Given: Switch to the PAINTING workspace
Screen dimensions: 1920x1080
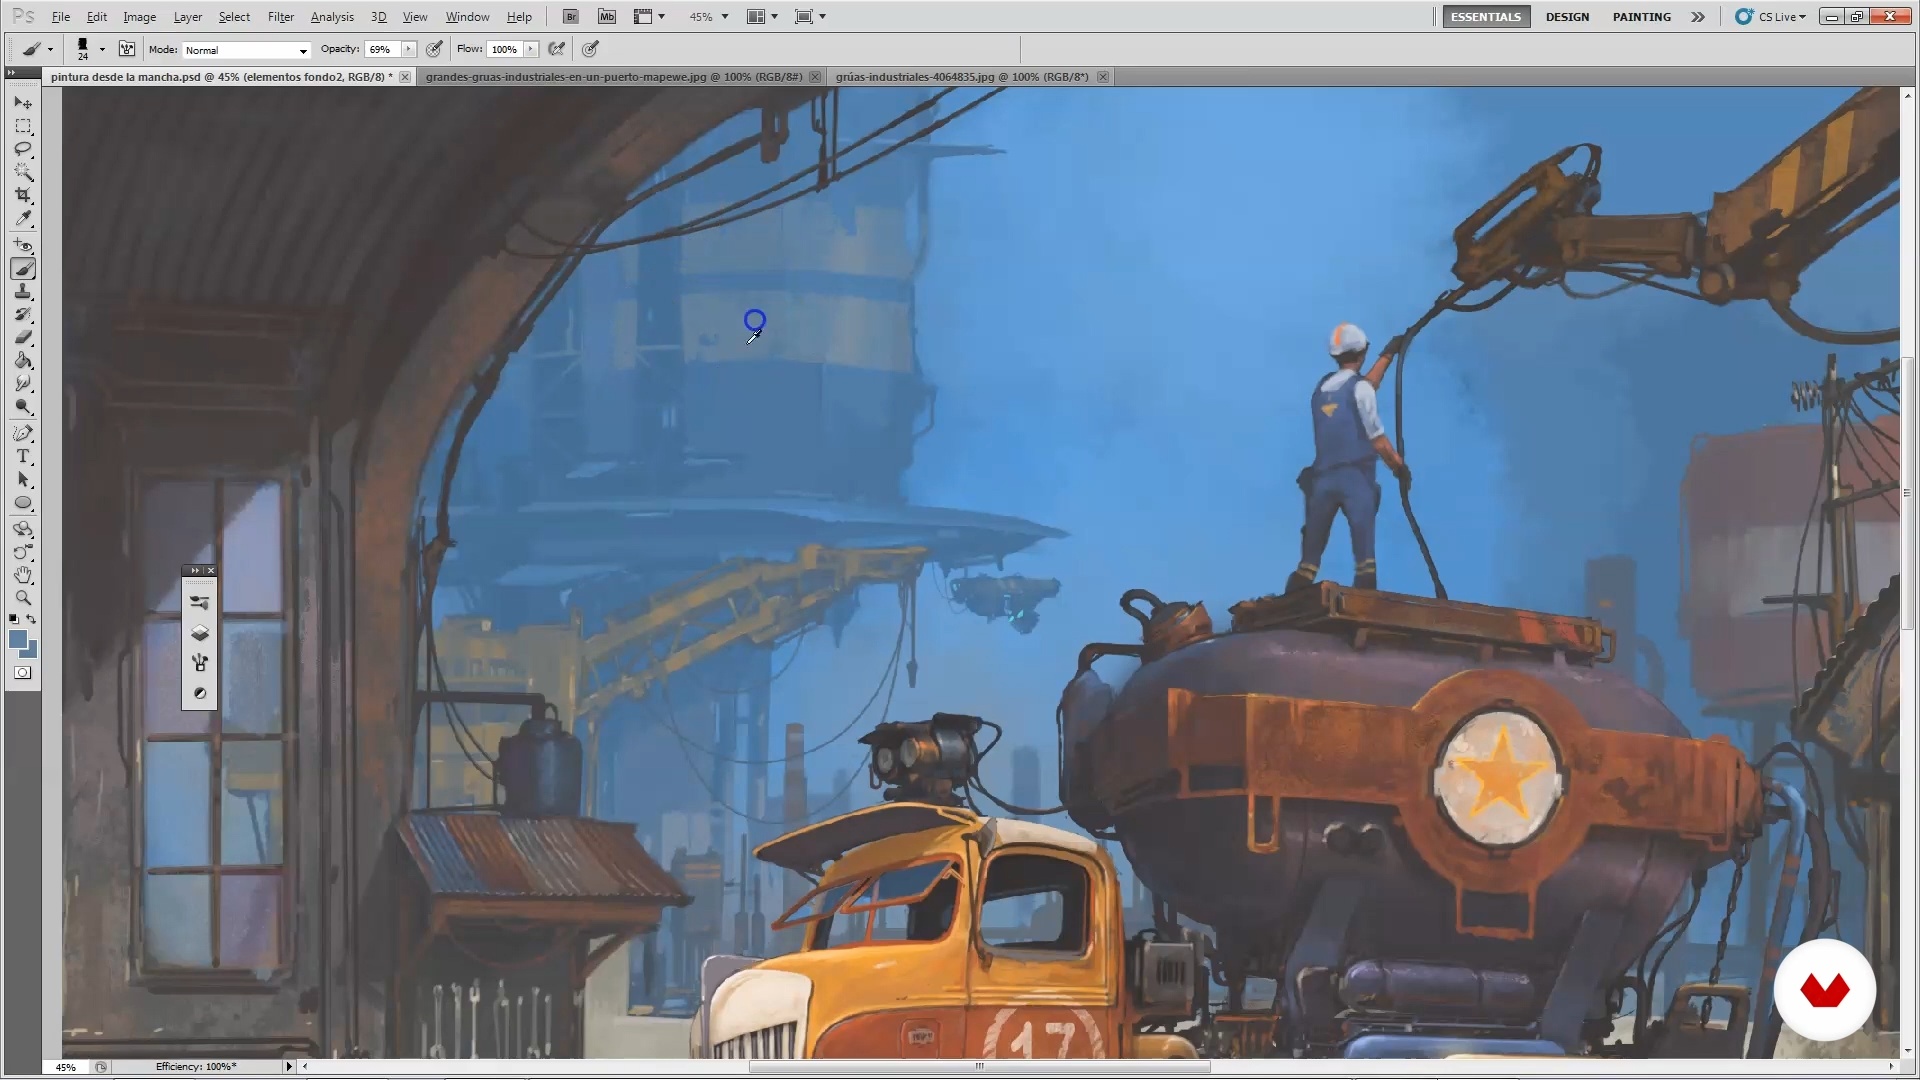Looking at the screenshot, I should [x=1641, y=17].
